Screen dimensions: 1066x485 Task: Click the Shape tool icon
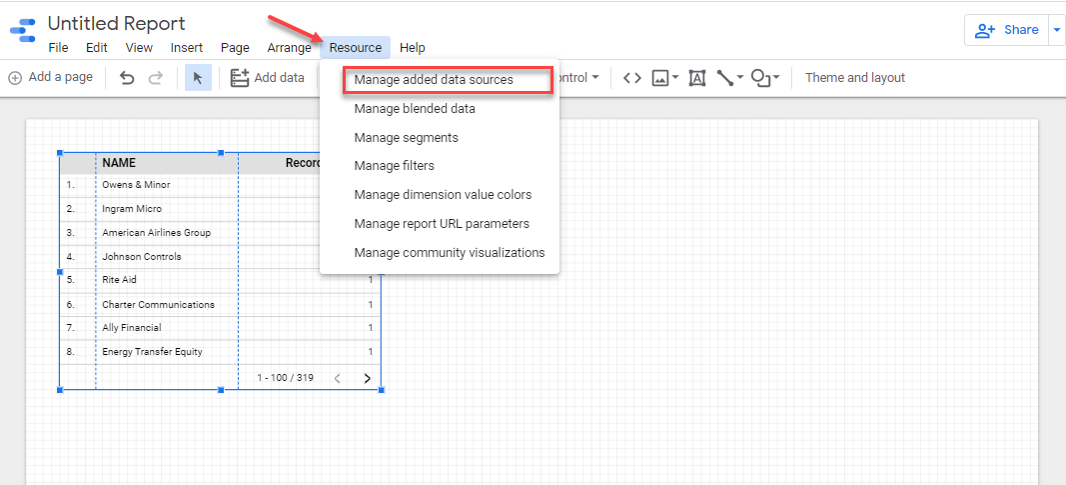(x=760, y=78)
